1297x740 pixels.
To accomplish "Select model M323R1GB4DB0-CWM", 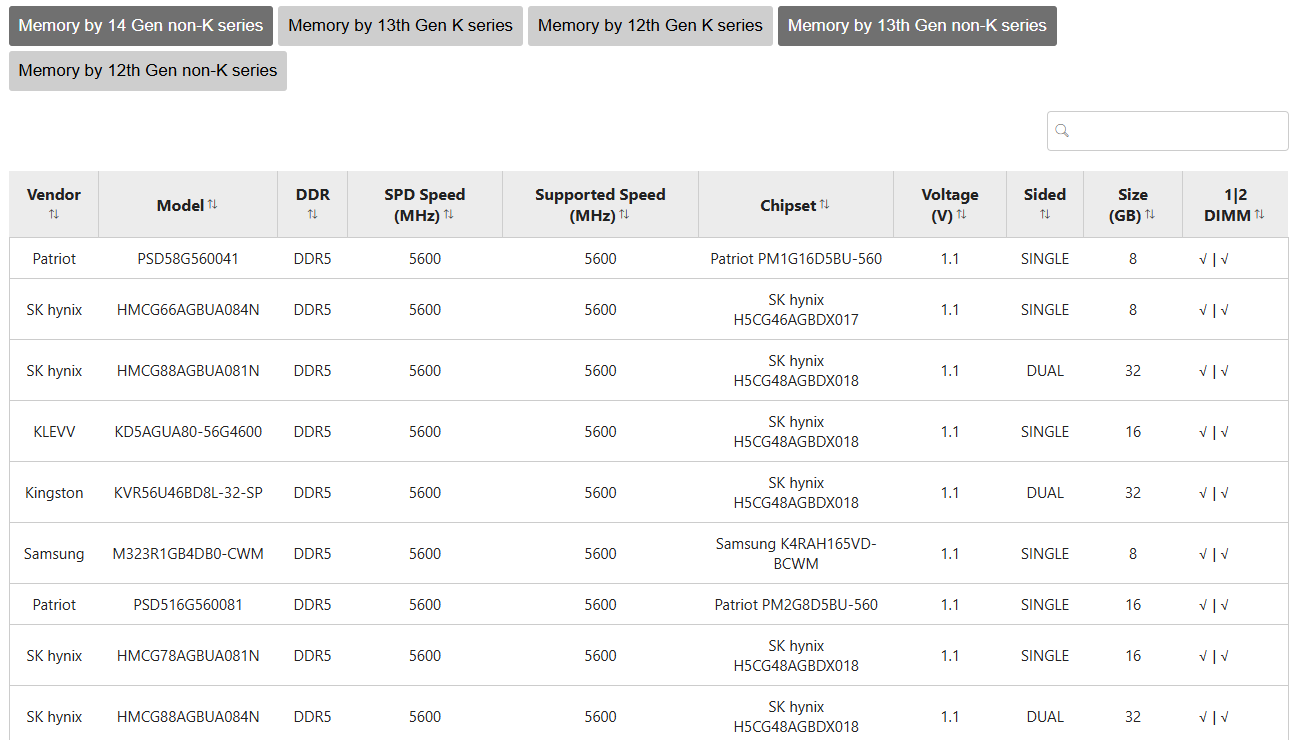I will (188, 554).
